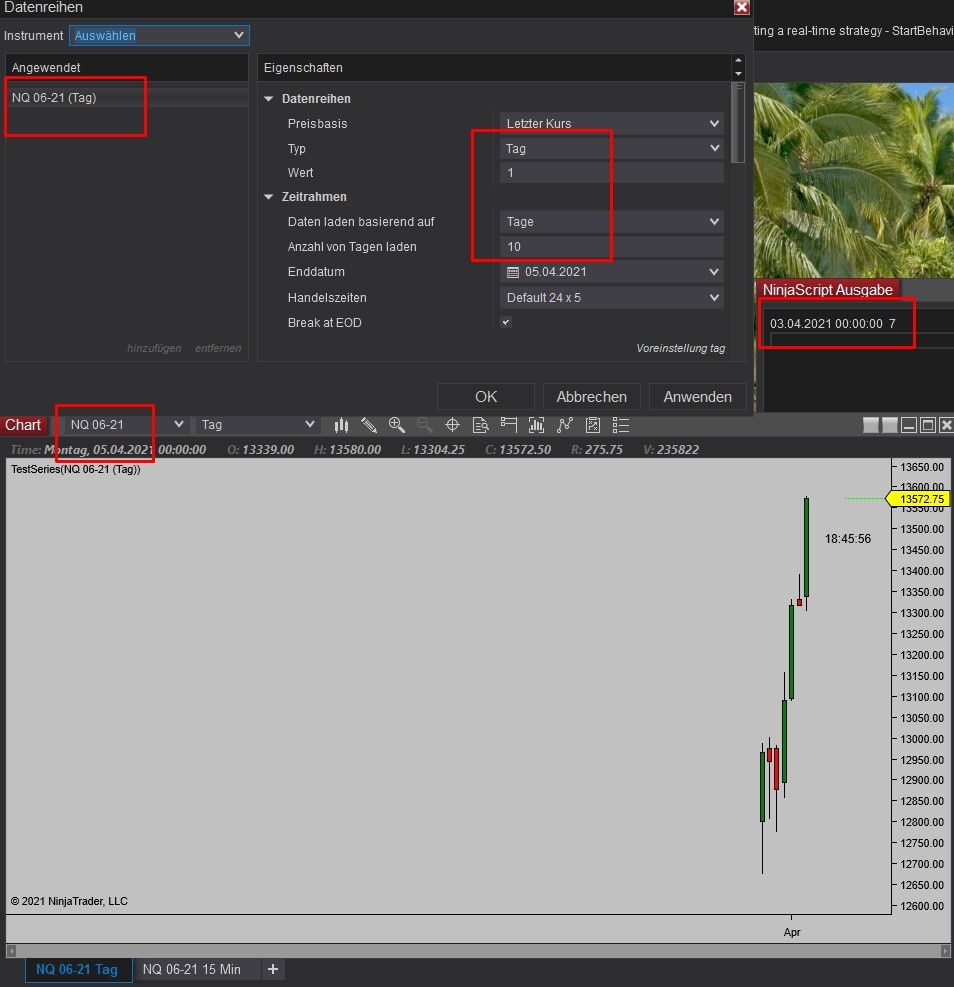Collapse the Datenreihen section
The image size is (954, 987).
(269, 99)
